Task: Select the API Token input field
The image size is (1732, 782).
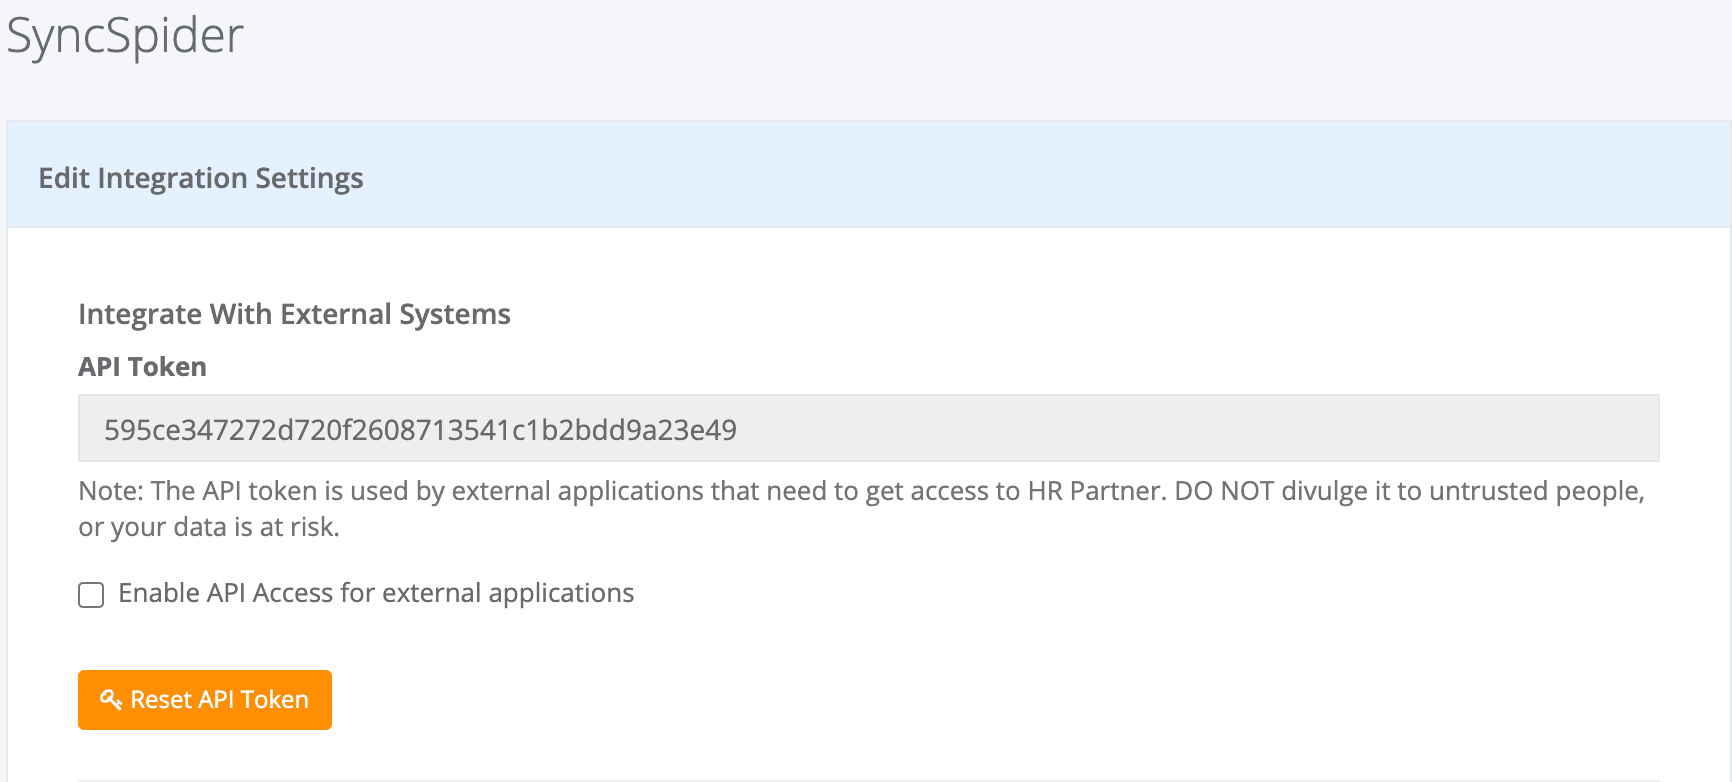Action: [x=868, y=429]
